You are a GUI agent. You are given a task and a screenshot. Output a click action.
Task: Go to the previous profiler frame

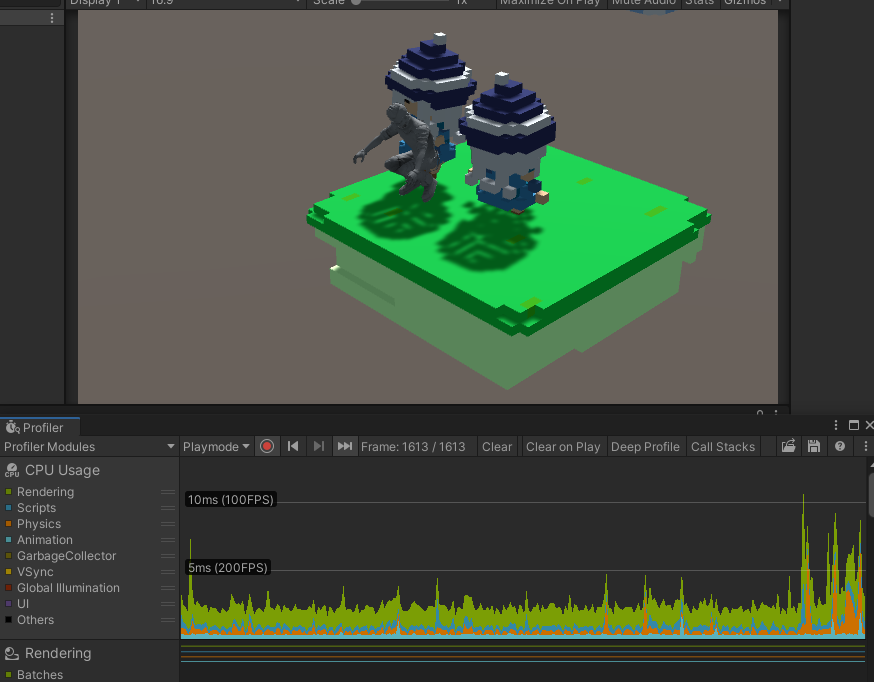(x=293, y=446)
